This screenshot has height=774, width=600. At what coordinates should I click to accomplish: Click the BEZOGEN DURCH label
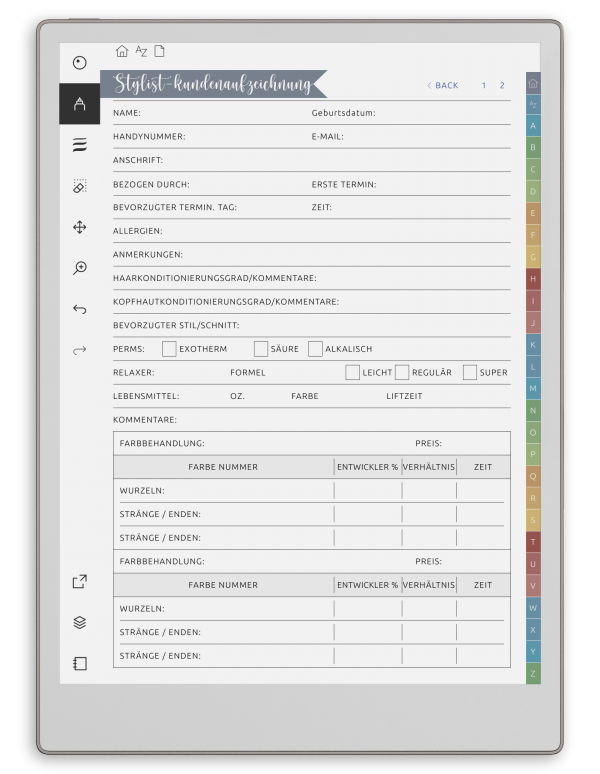[x=151, y=184]
